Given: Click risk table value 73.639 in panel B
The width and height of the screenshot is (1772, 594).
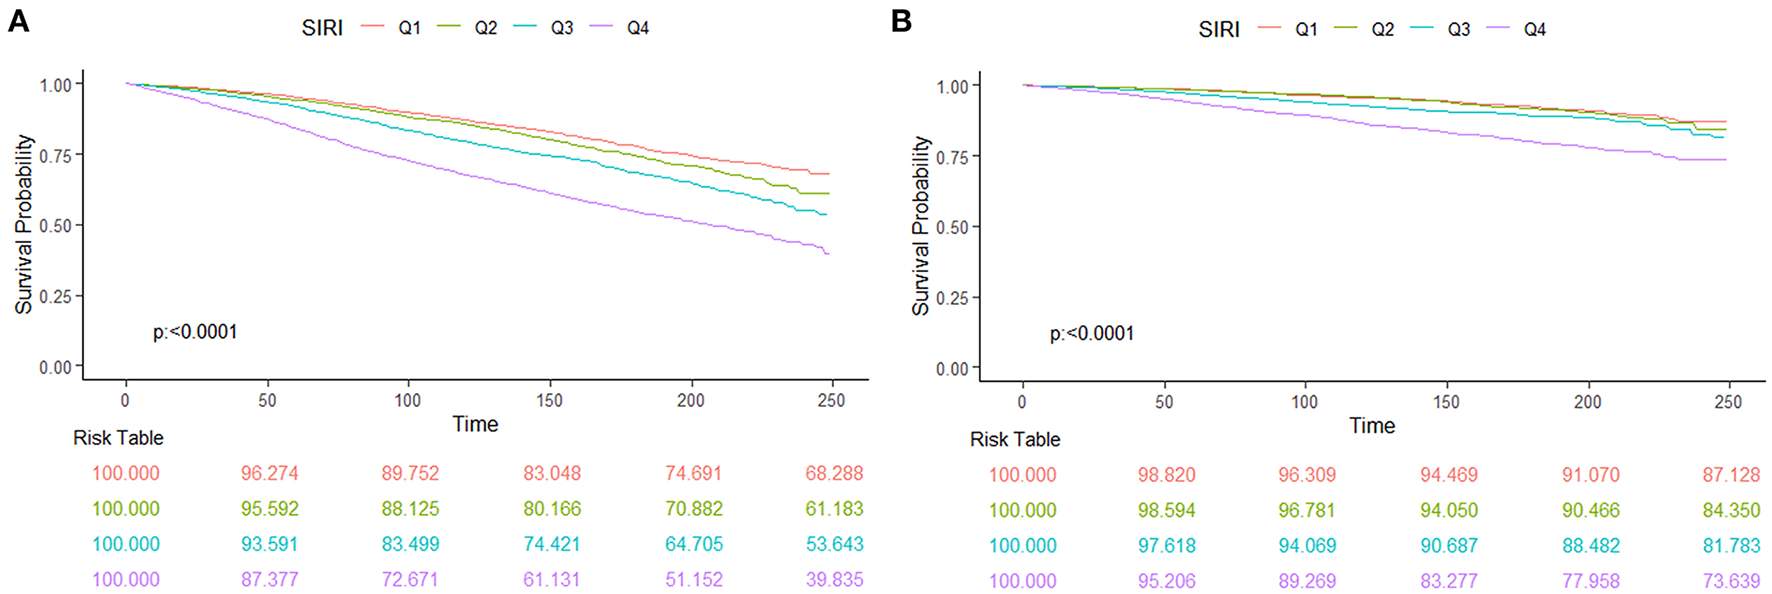Looking at the screenshot, I should [x=1731, y=581].
